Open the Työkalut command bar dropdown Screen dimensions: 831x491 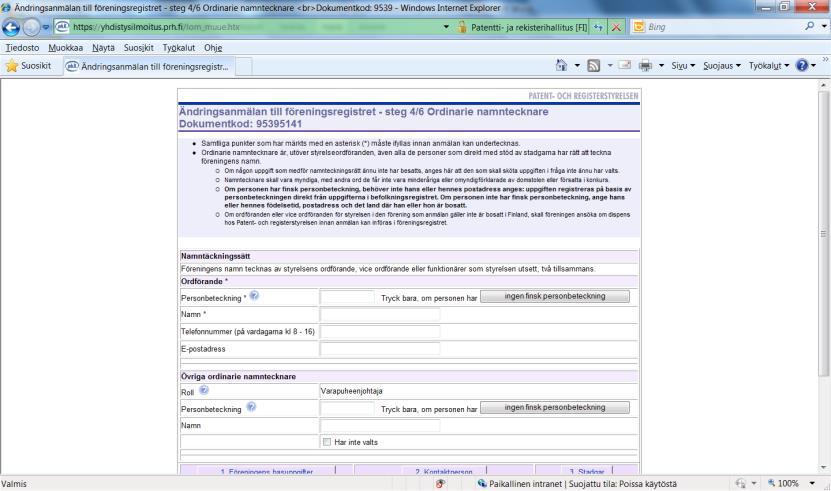pyautogui.click(x=769, y=66)
